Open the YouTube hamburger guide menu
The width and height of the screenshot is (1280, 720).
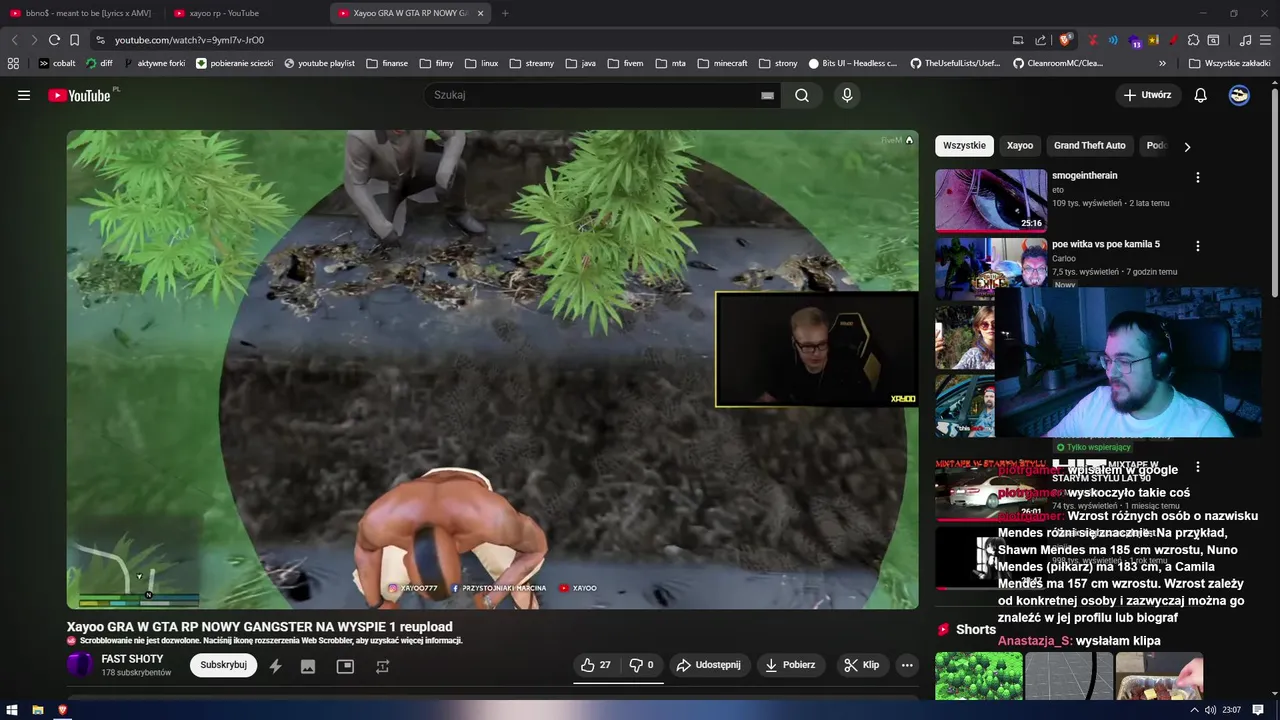coord(24,95)
